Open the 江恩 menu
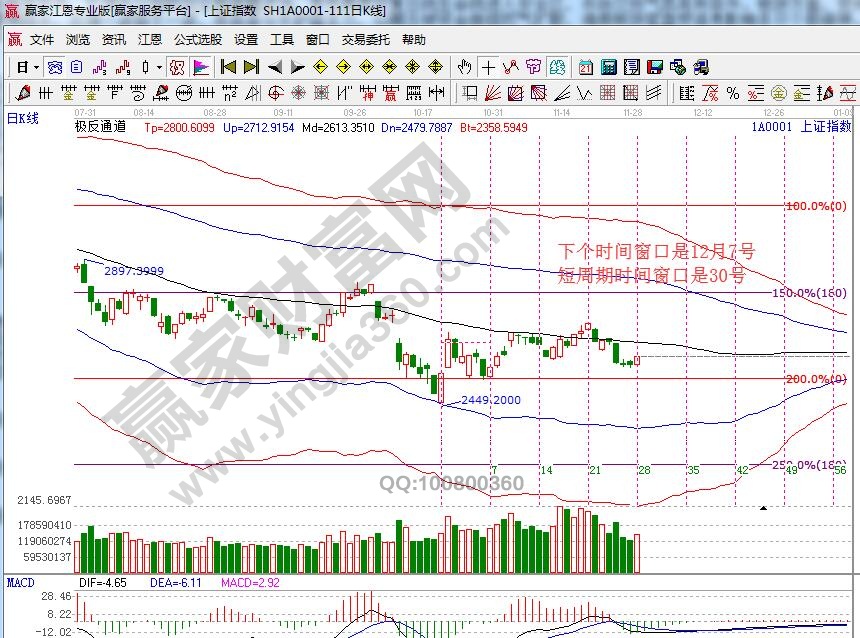 coord(150,40)
